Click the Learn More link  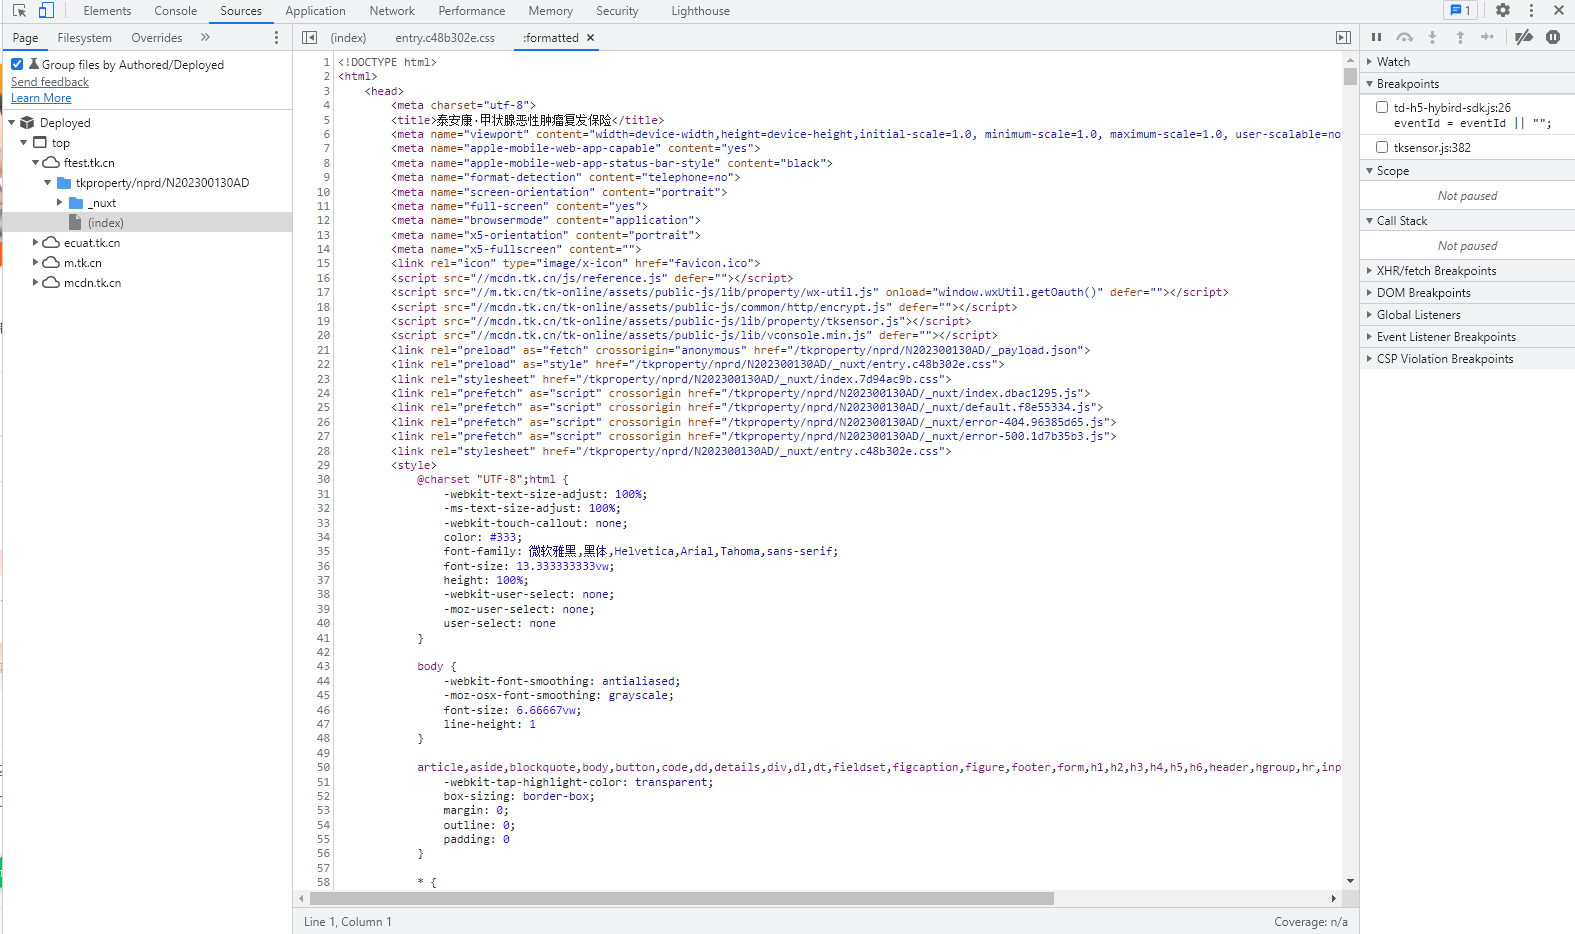41,98
